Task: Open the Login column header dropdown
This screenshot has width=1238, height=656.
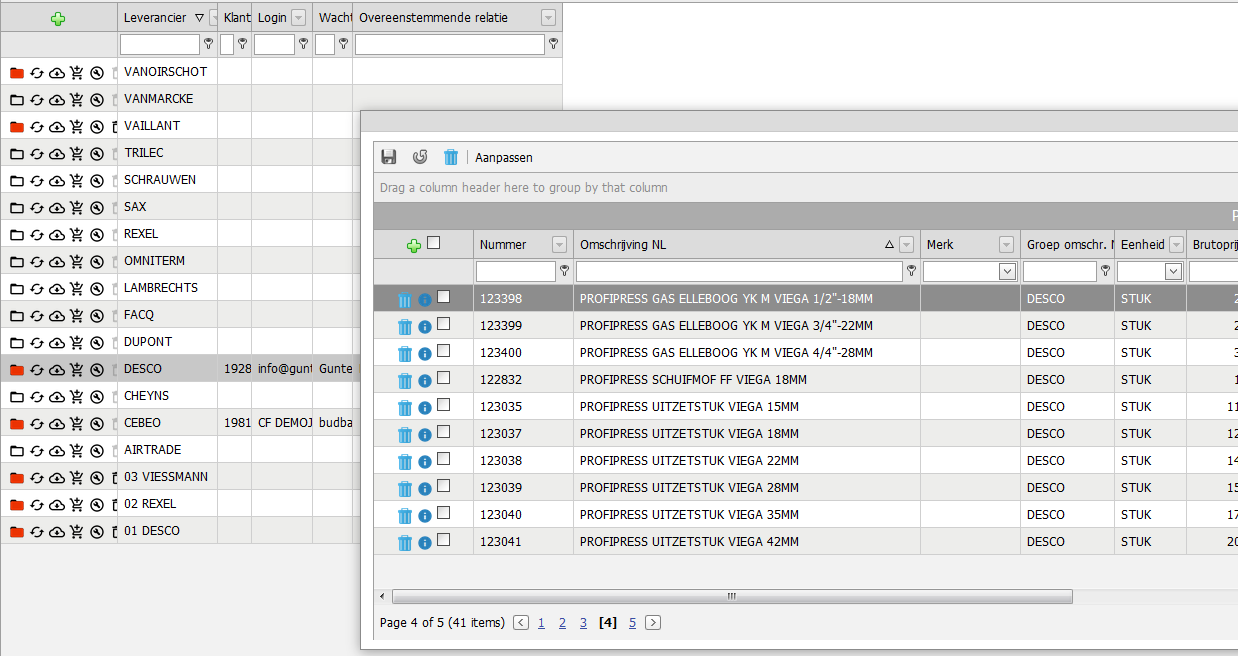Action: click(x=298, y=18)
